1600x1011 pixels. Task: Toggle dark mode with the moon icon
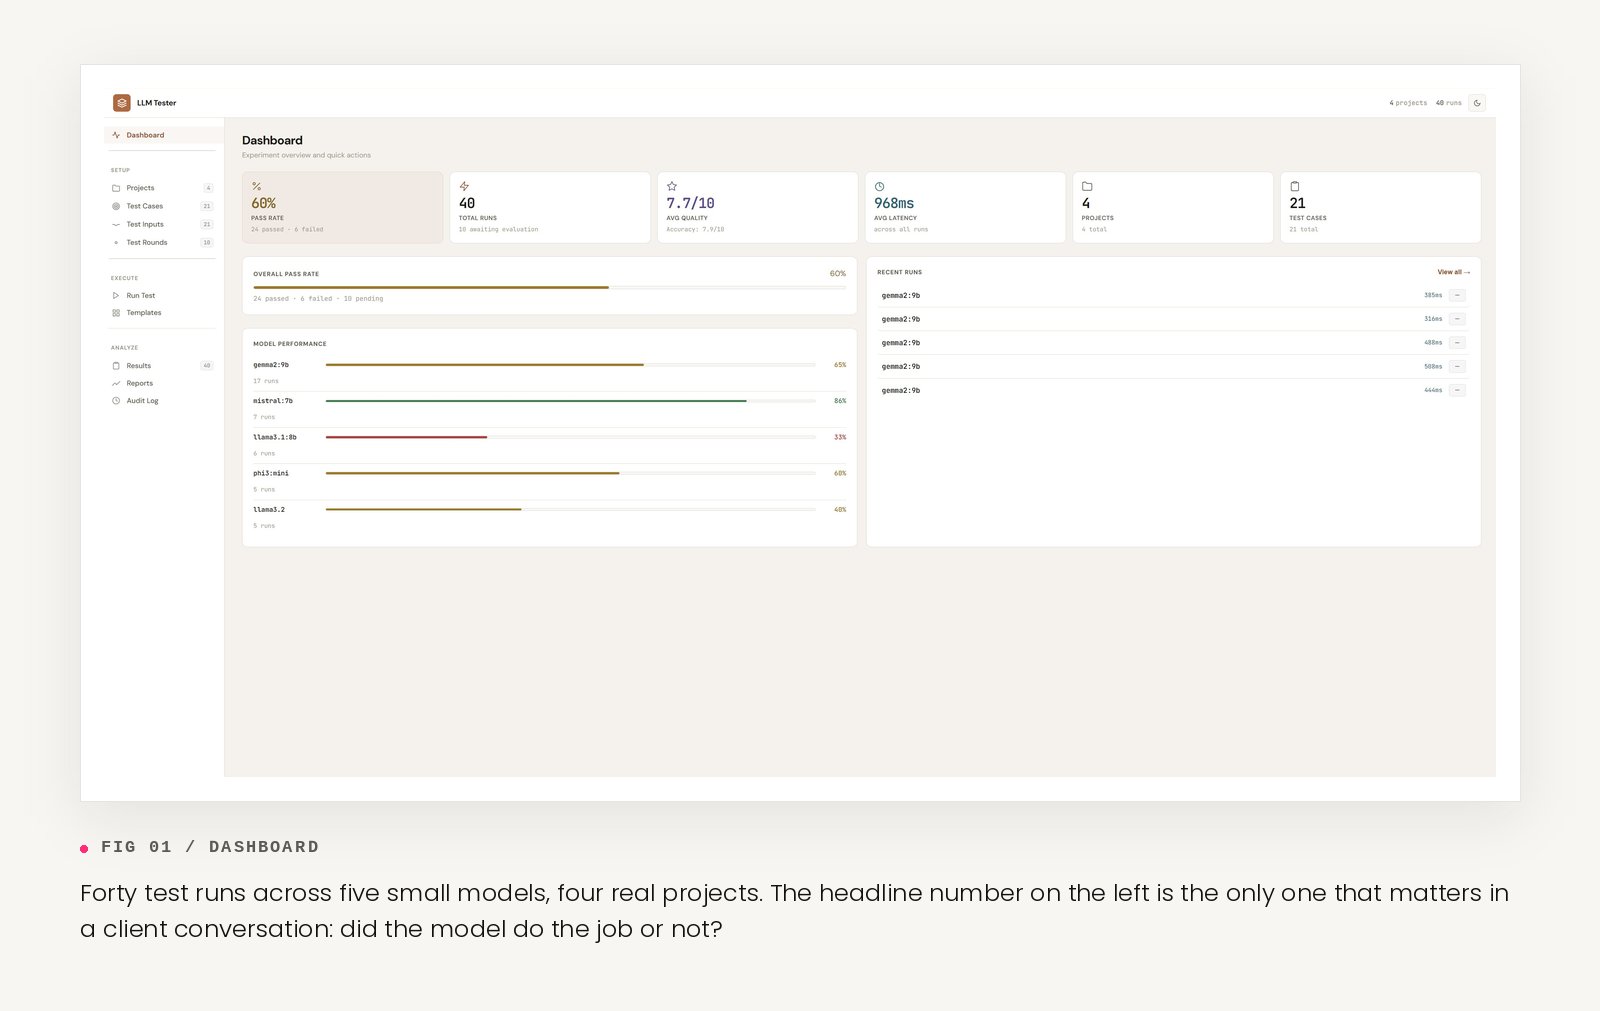1477,103
